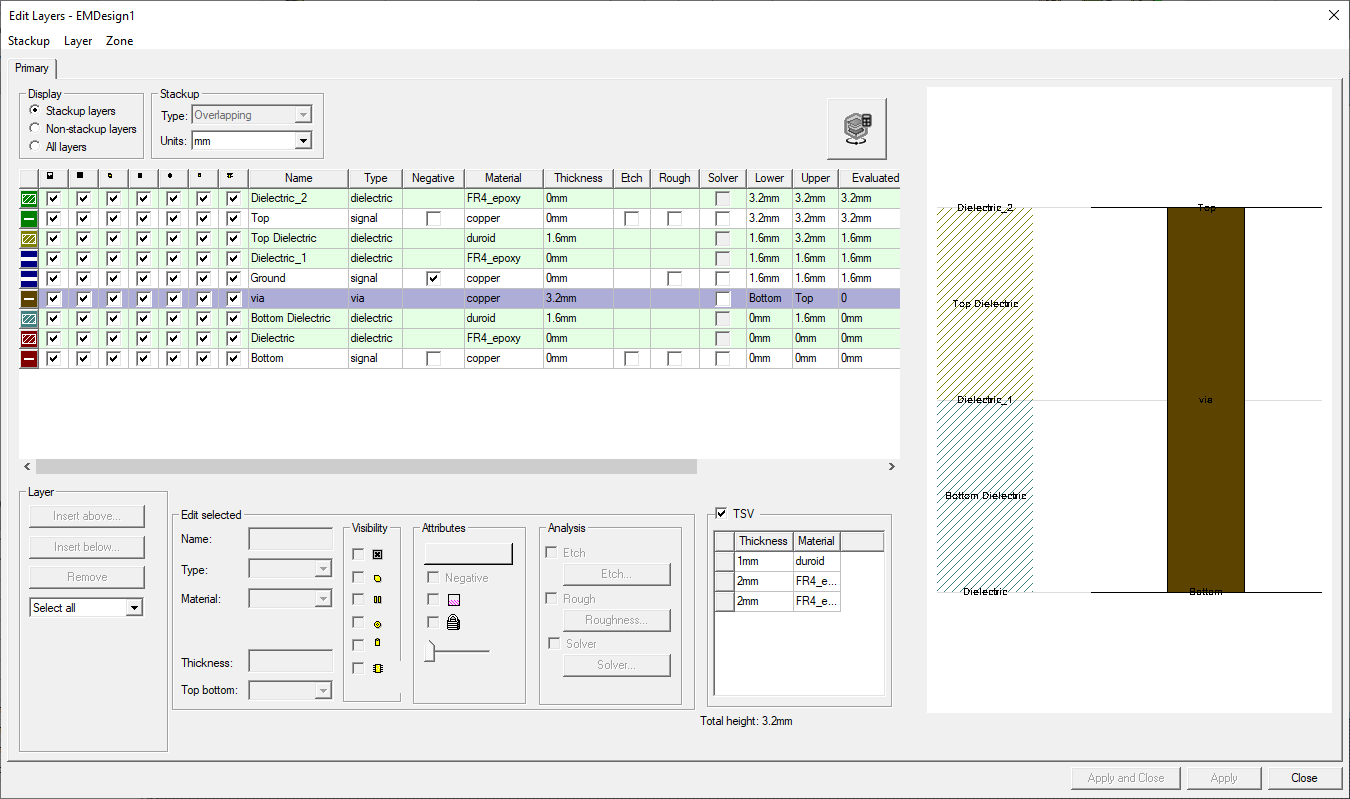Click the Apply button
The image size is (1350, 799).
pyautogui.click(x=1223, y=778)
